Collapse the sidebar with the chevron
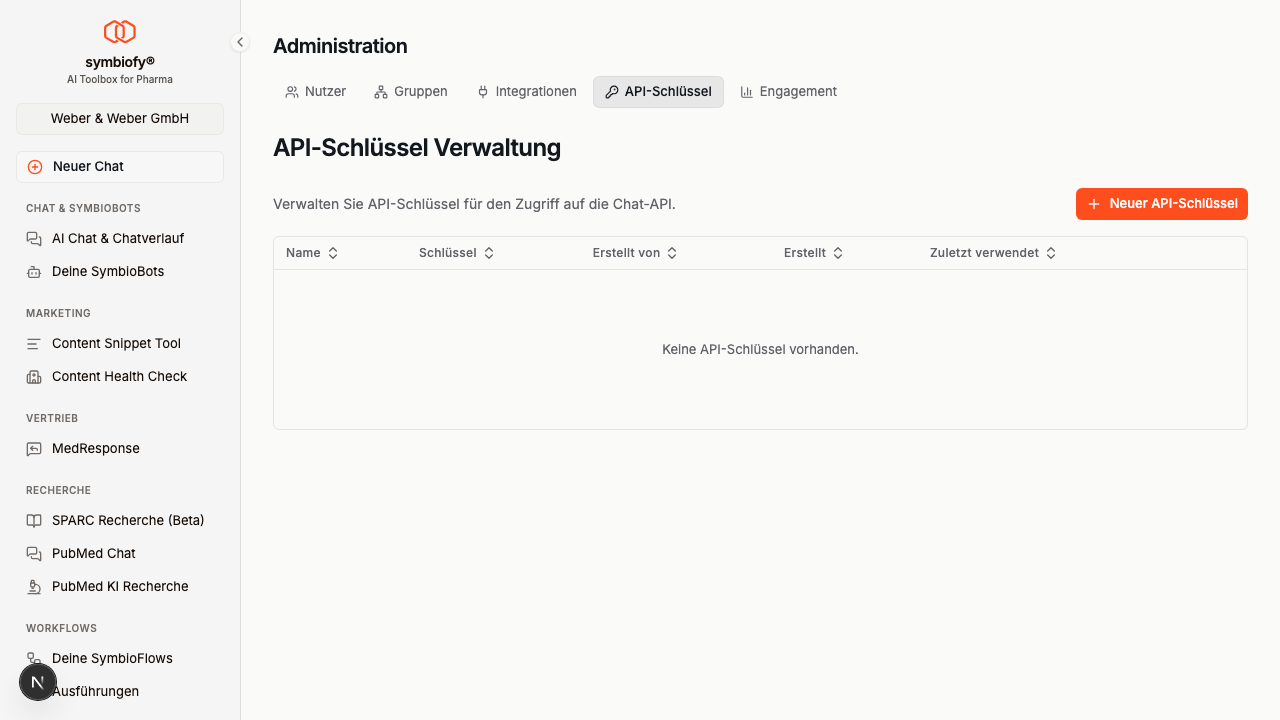 [239, 42]
